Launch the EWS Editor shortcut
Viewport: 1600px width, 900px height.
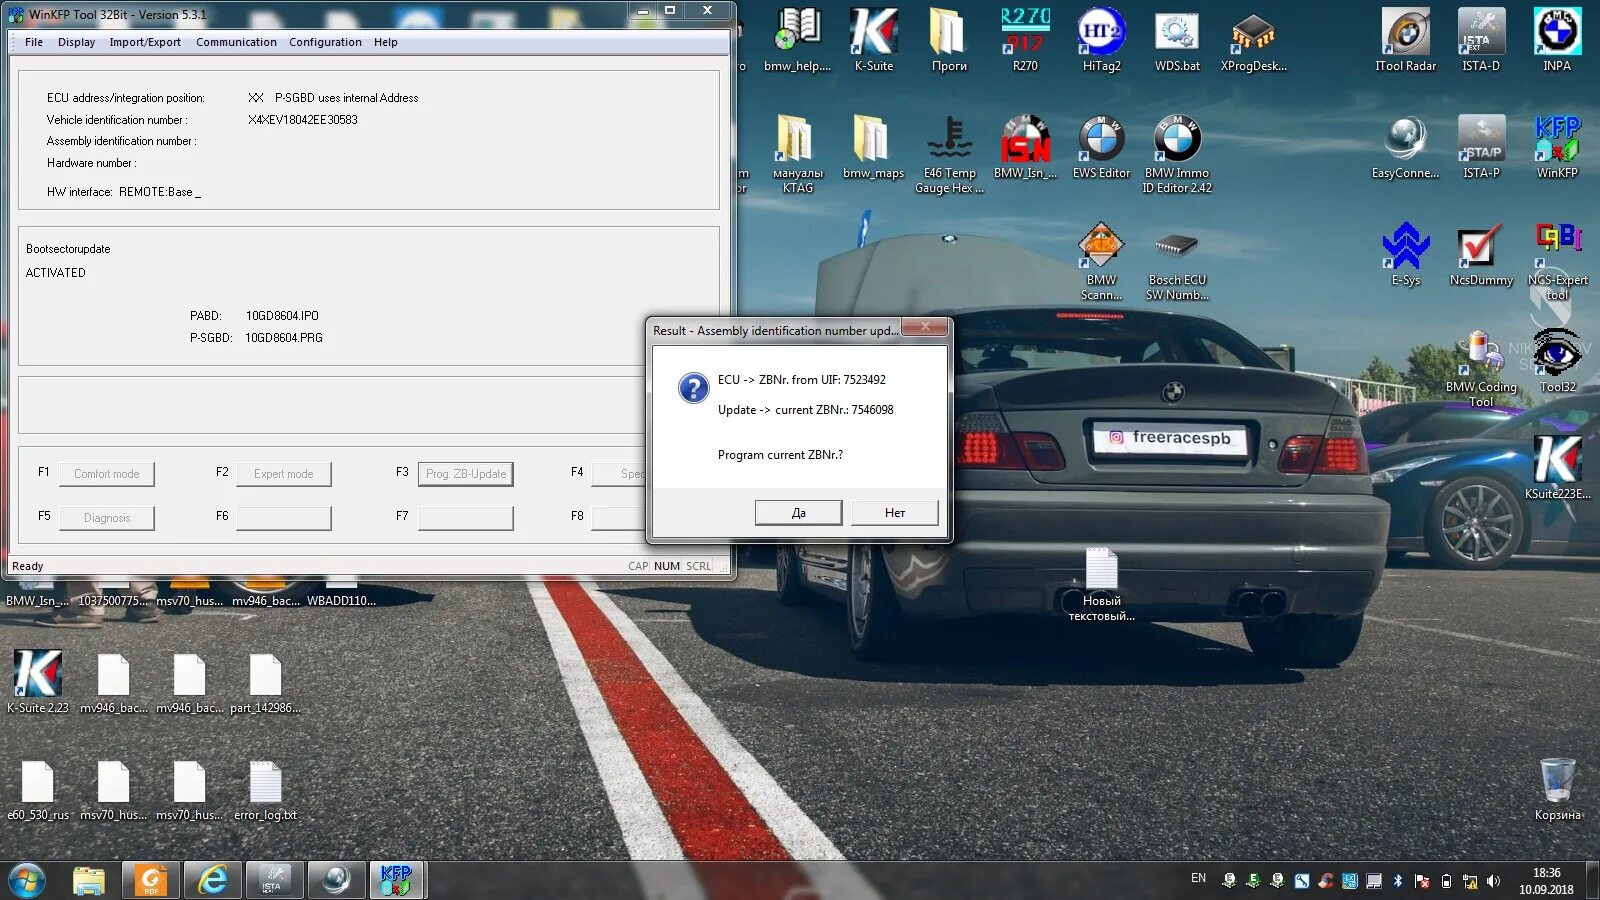(1101, 148)
